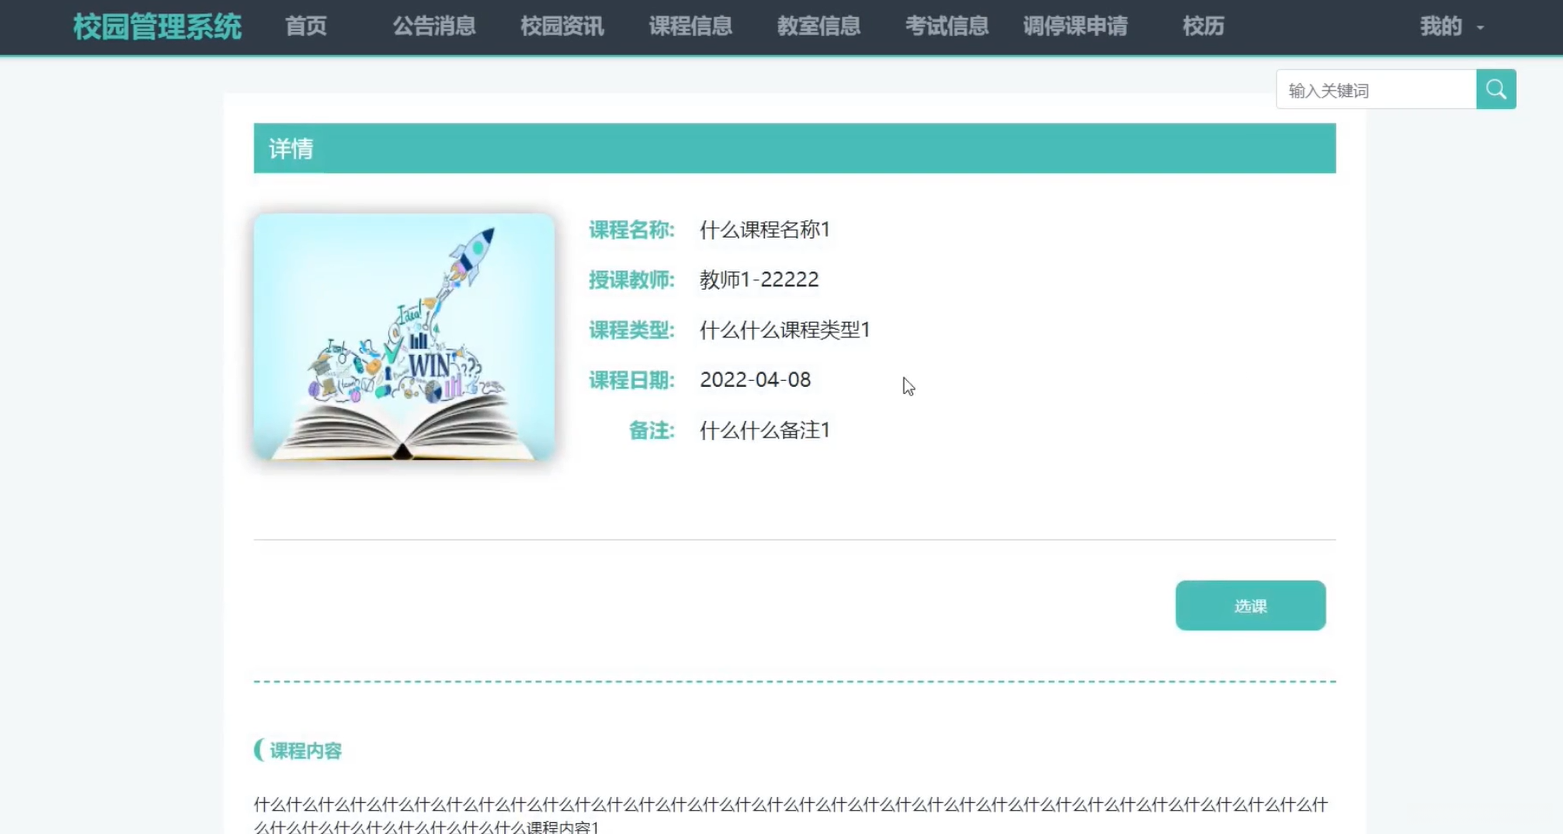The height and width of the screenshot is (834, 1563).
Task: Go to 考试信息 from the navbar
Action: click(946, 26)
